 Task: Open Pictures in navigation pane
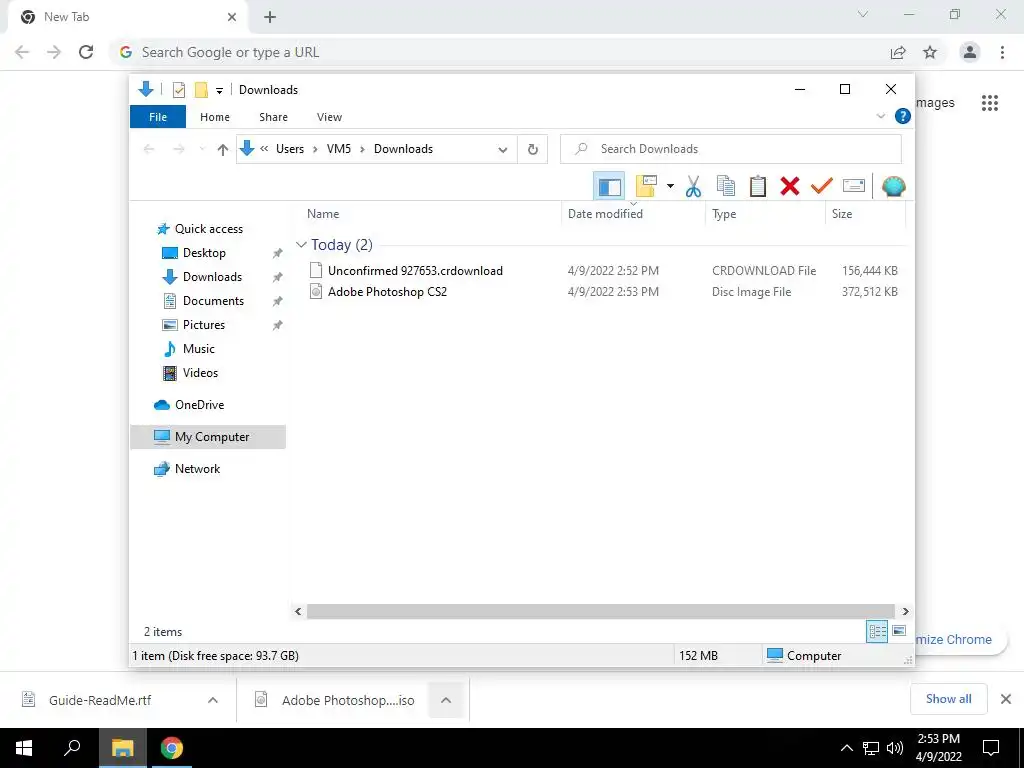204,325
